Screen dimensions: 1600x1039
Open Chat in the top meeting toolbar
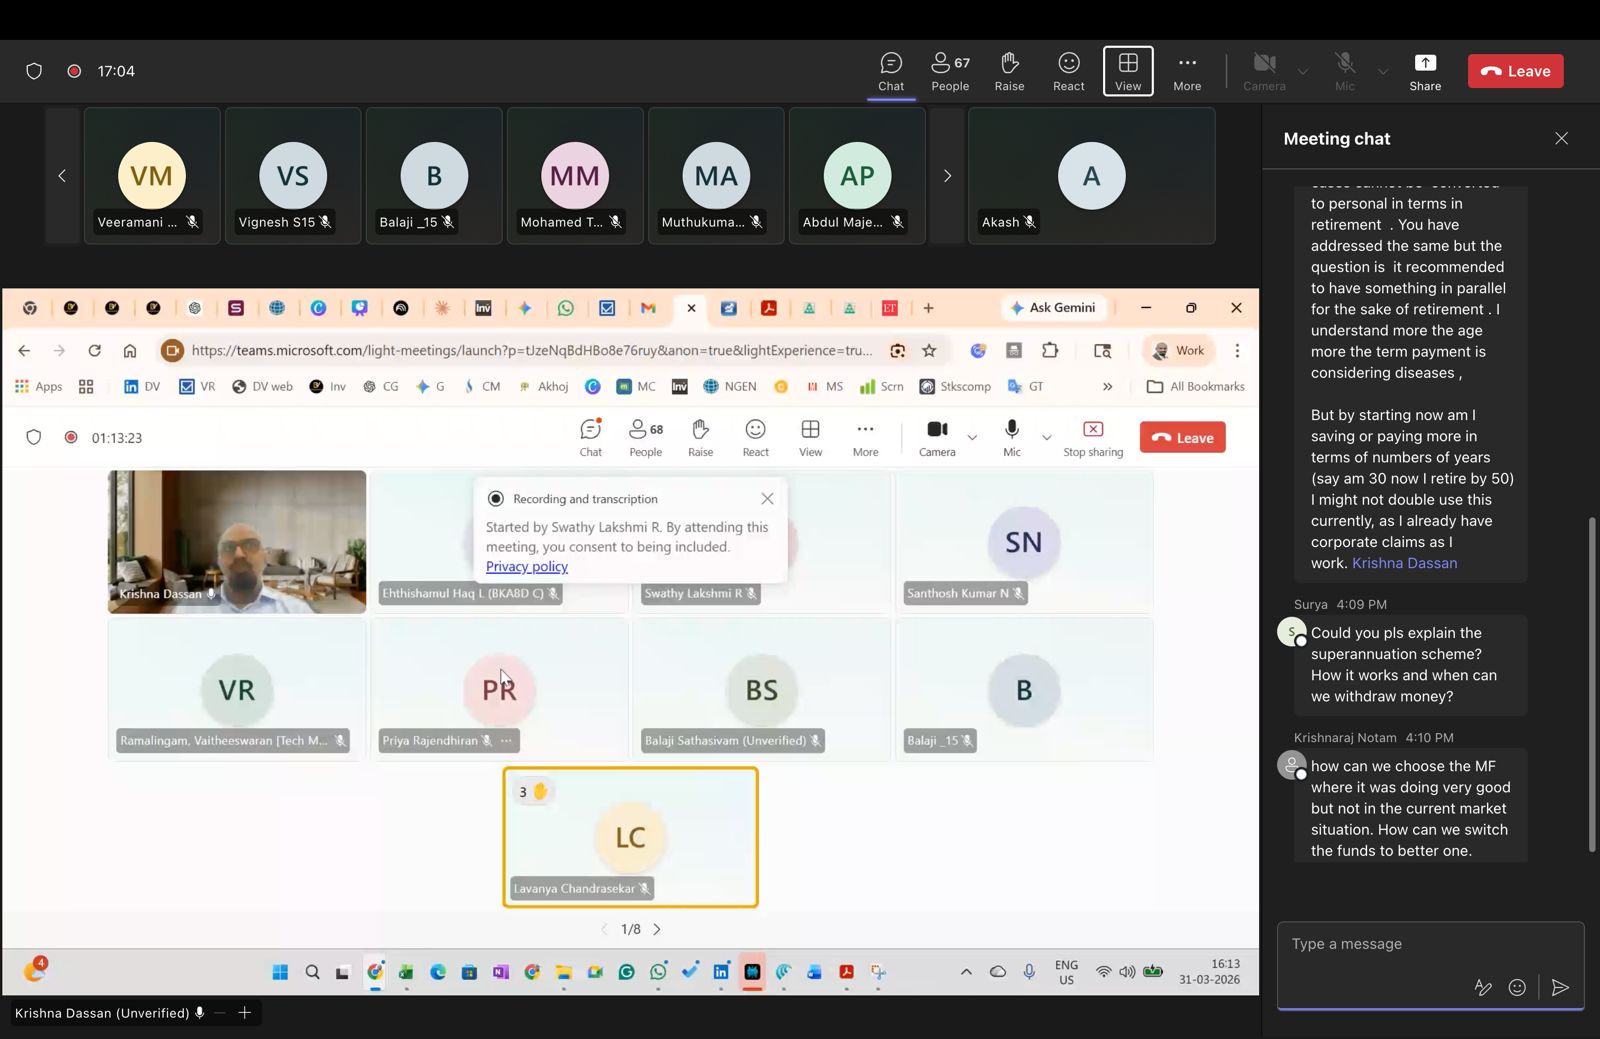coord(890,71)
